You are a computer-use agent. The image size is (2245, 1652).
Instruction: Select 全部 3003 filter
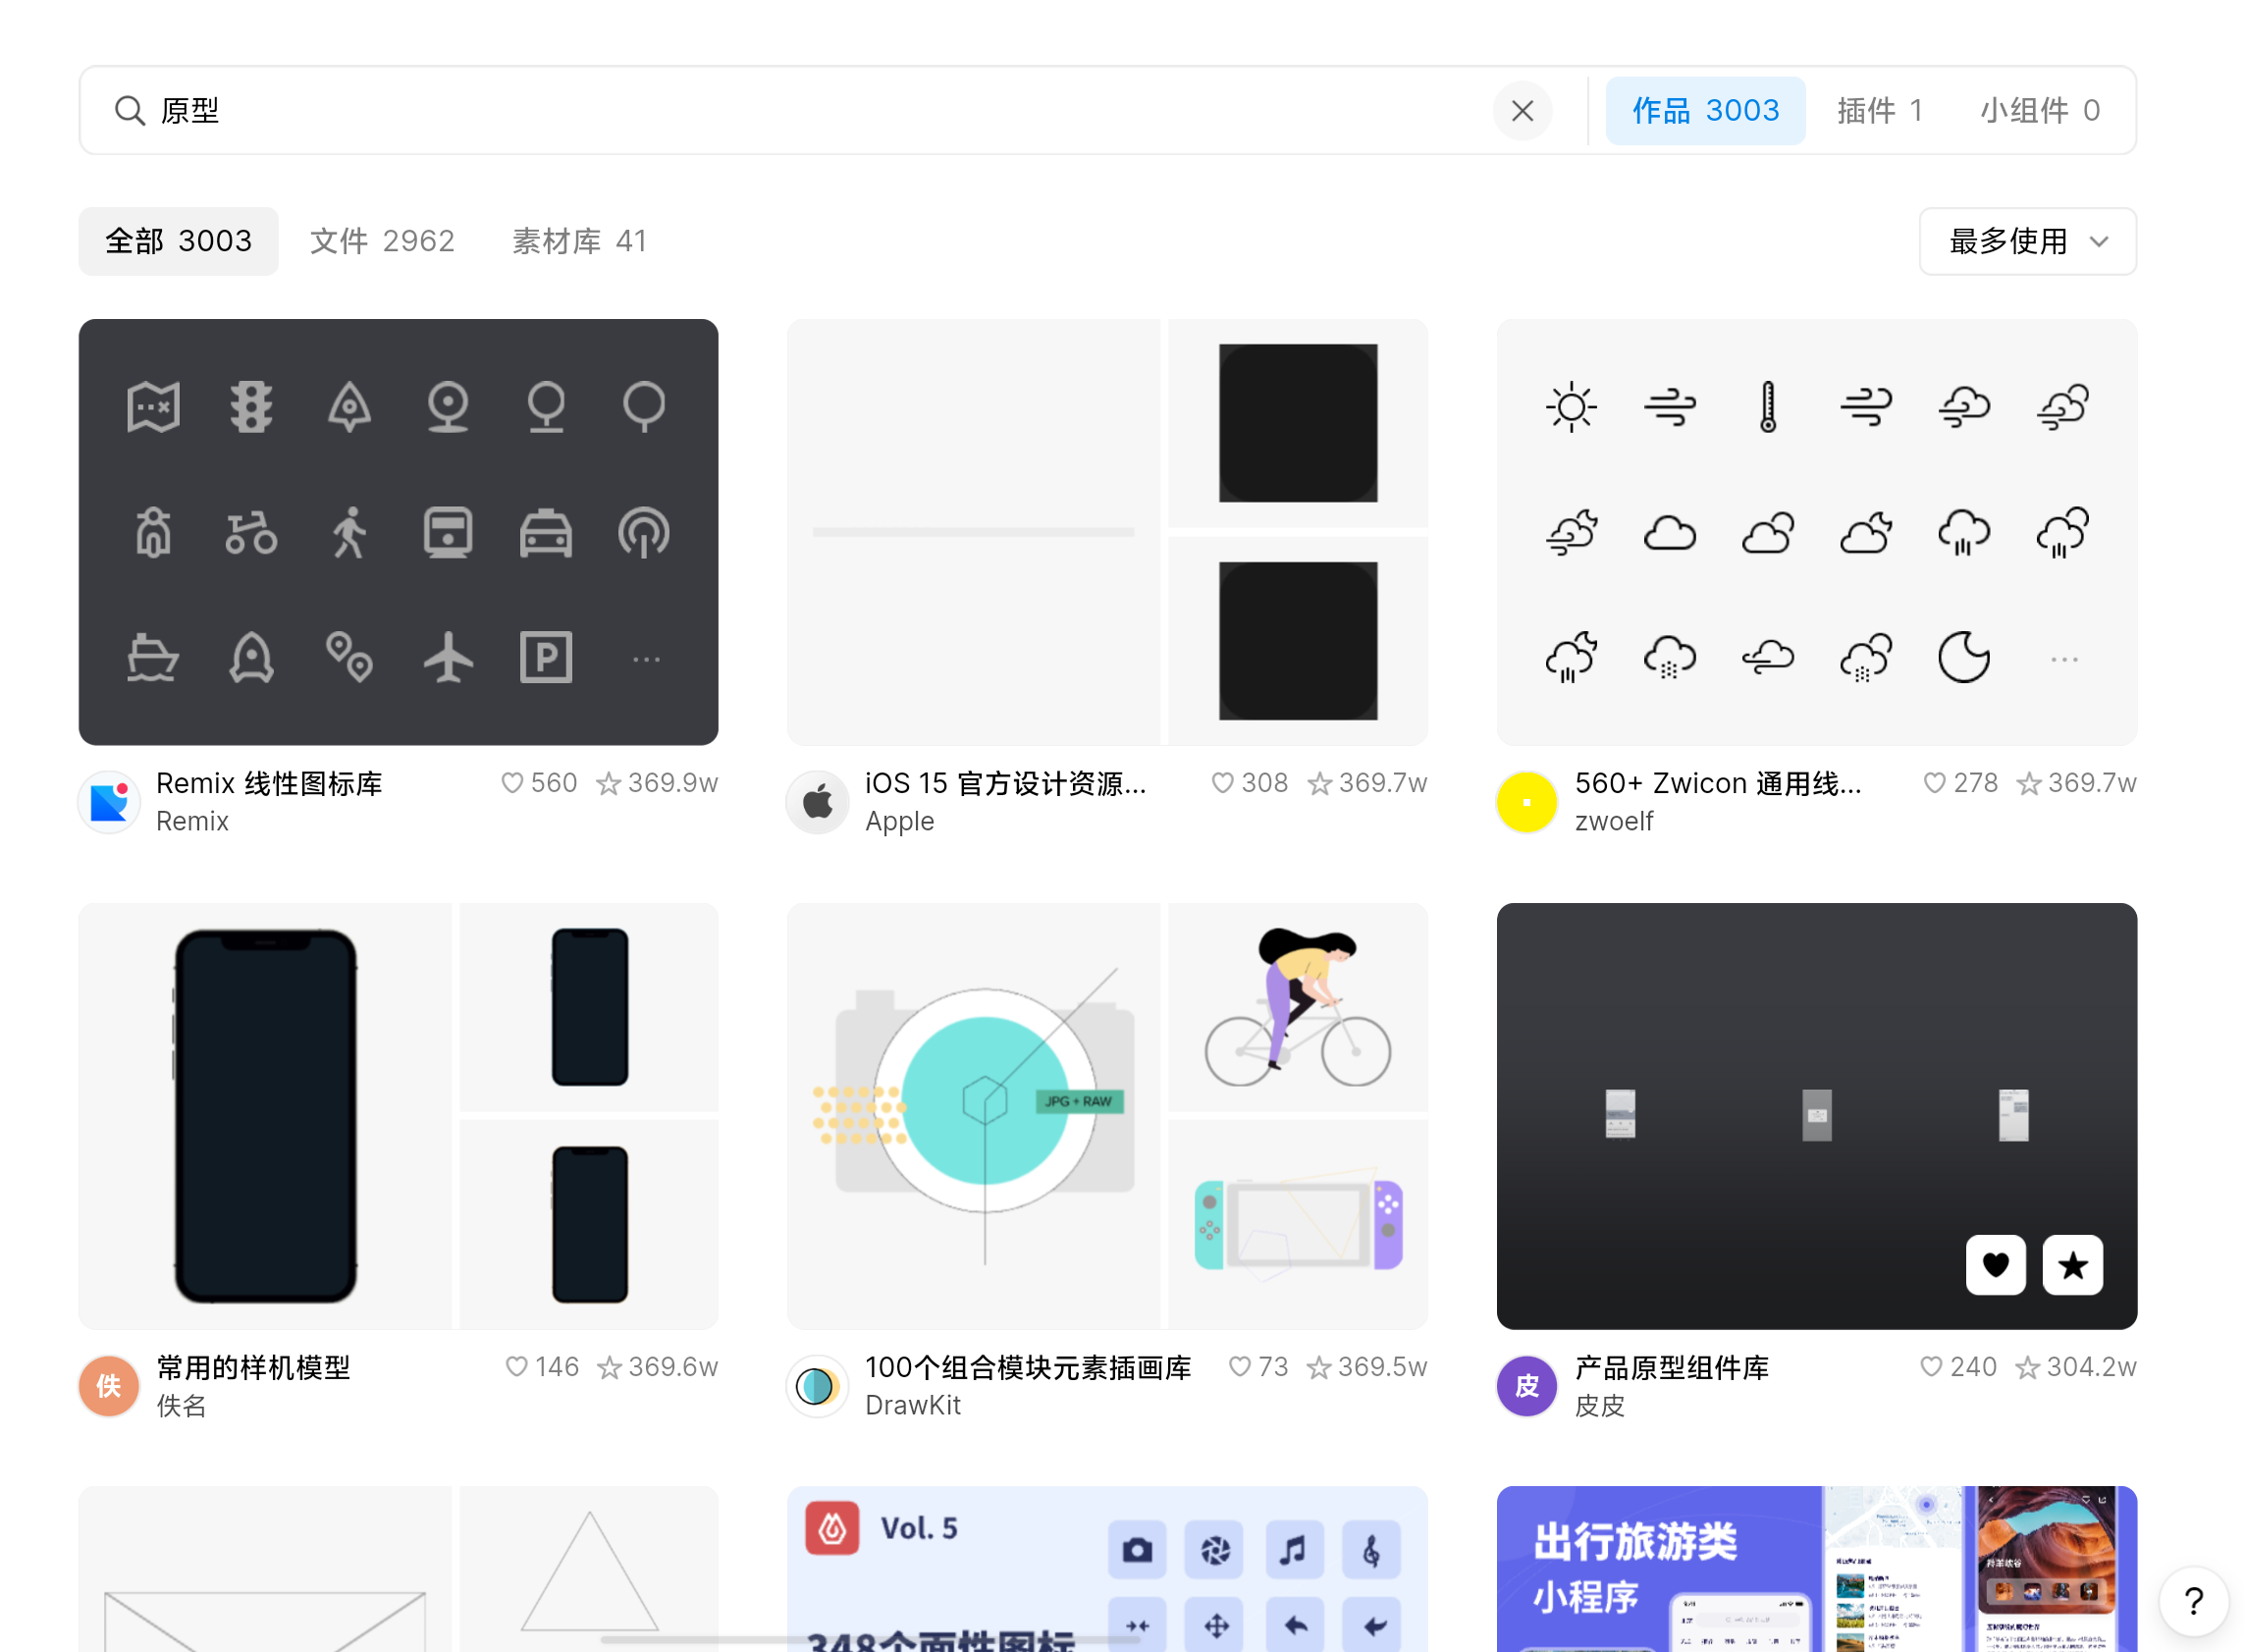click(x=178, y=241)
